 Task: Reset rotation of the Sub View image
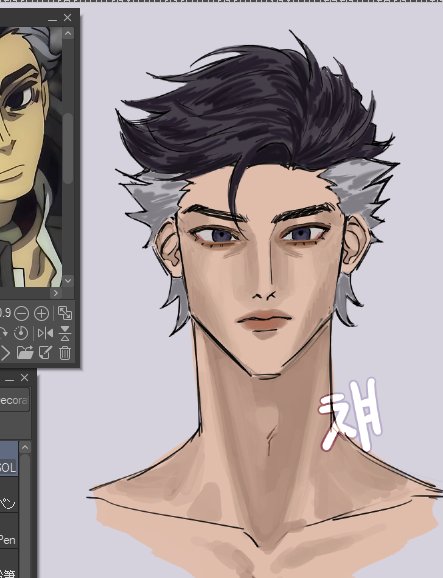pos(21,333)
